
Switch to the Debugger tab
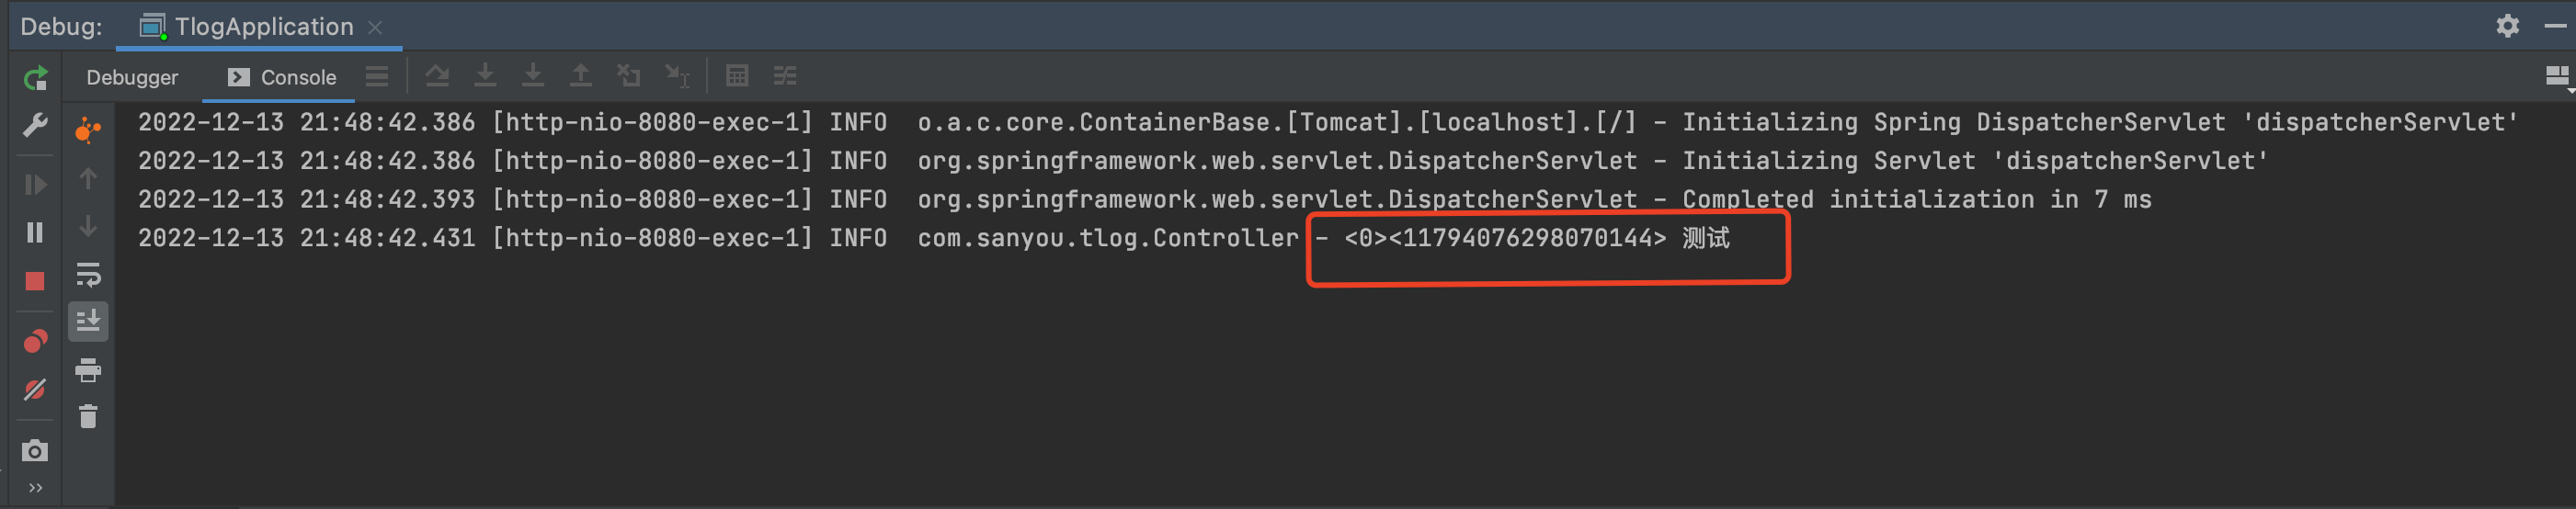click(132, 77)
